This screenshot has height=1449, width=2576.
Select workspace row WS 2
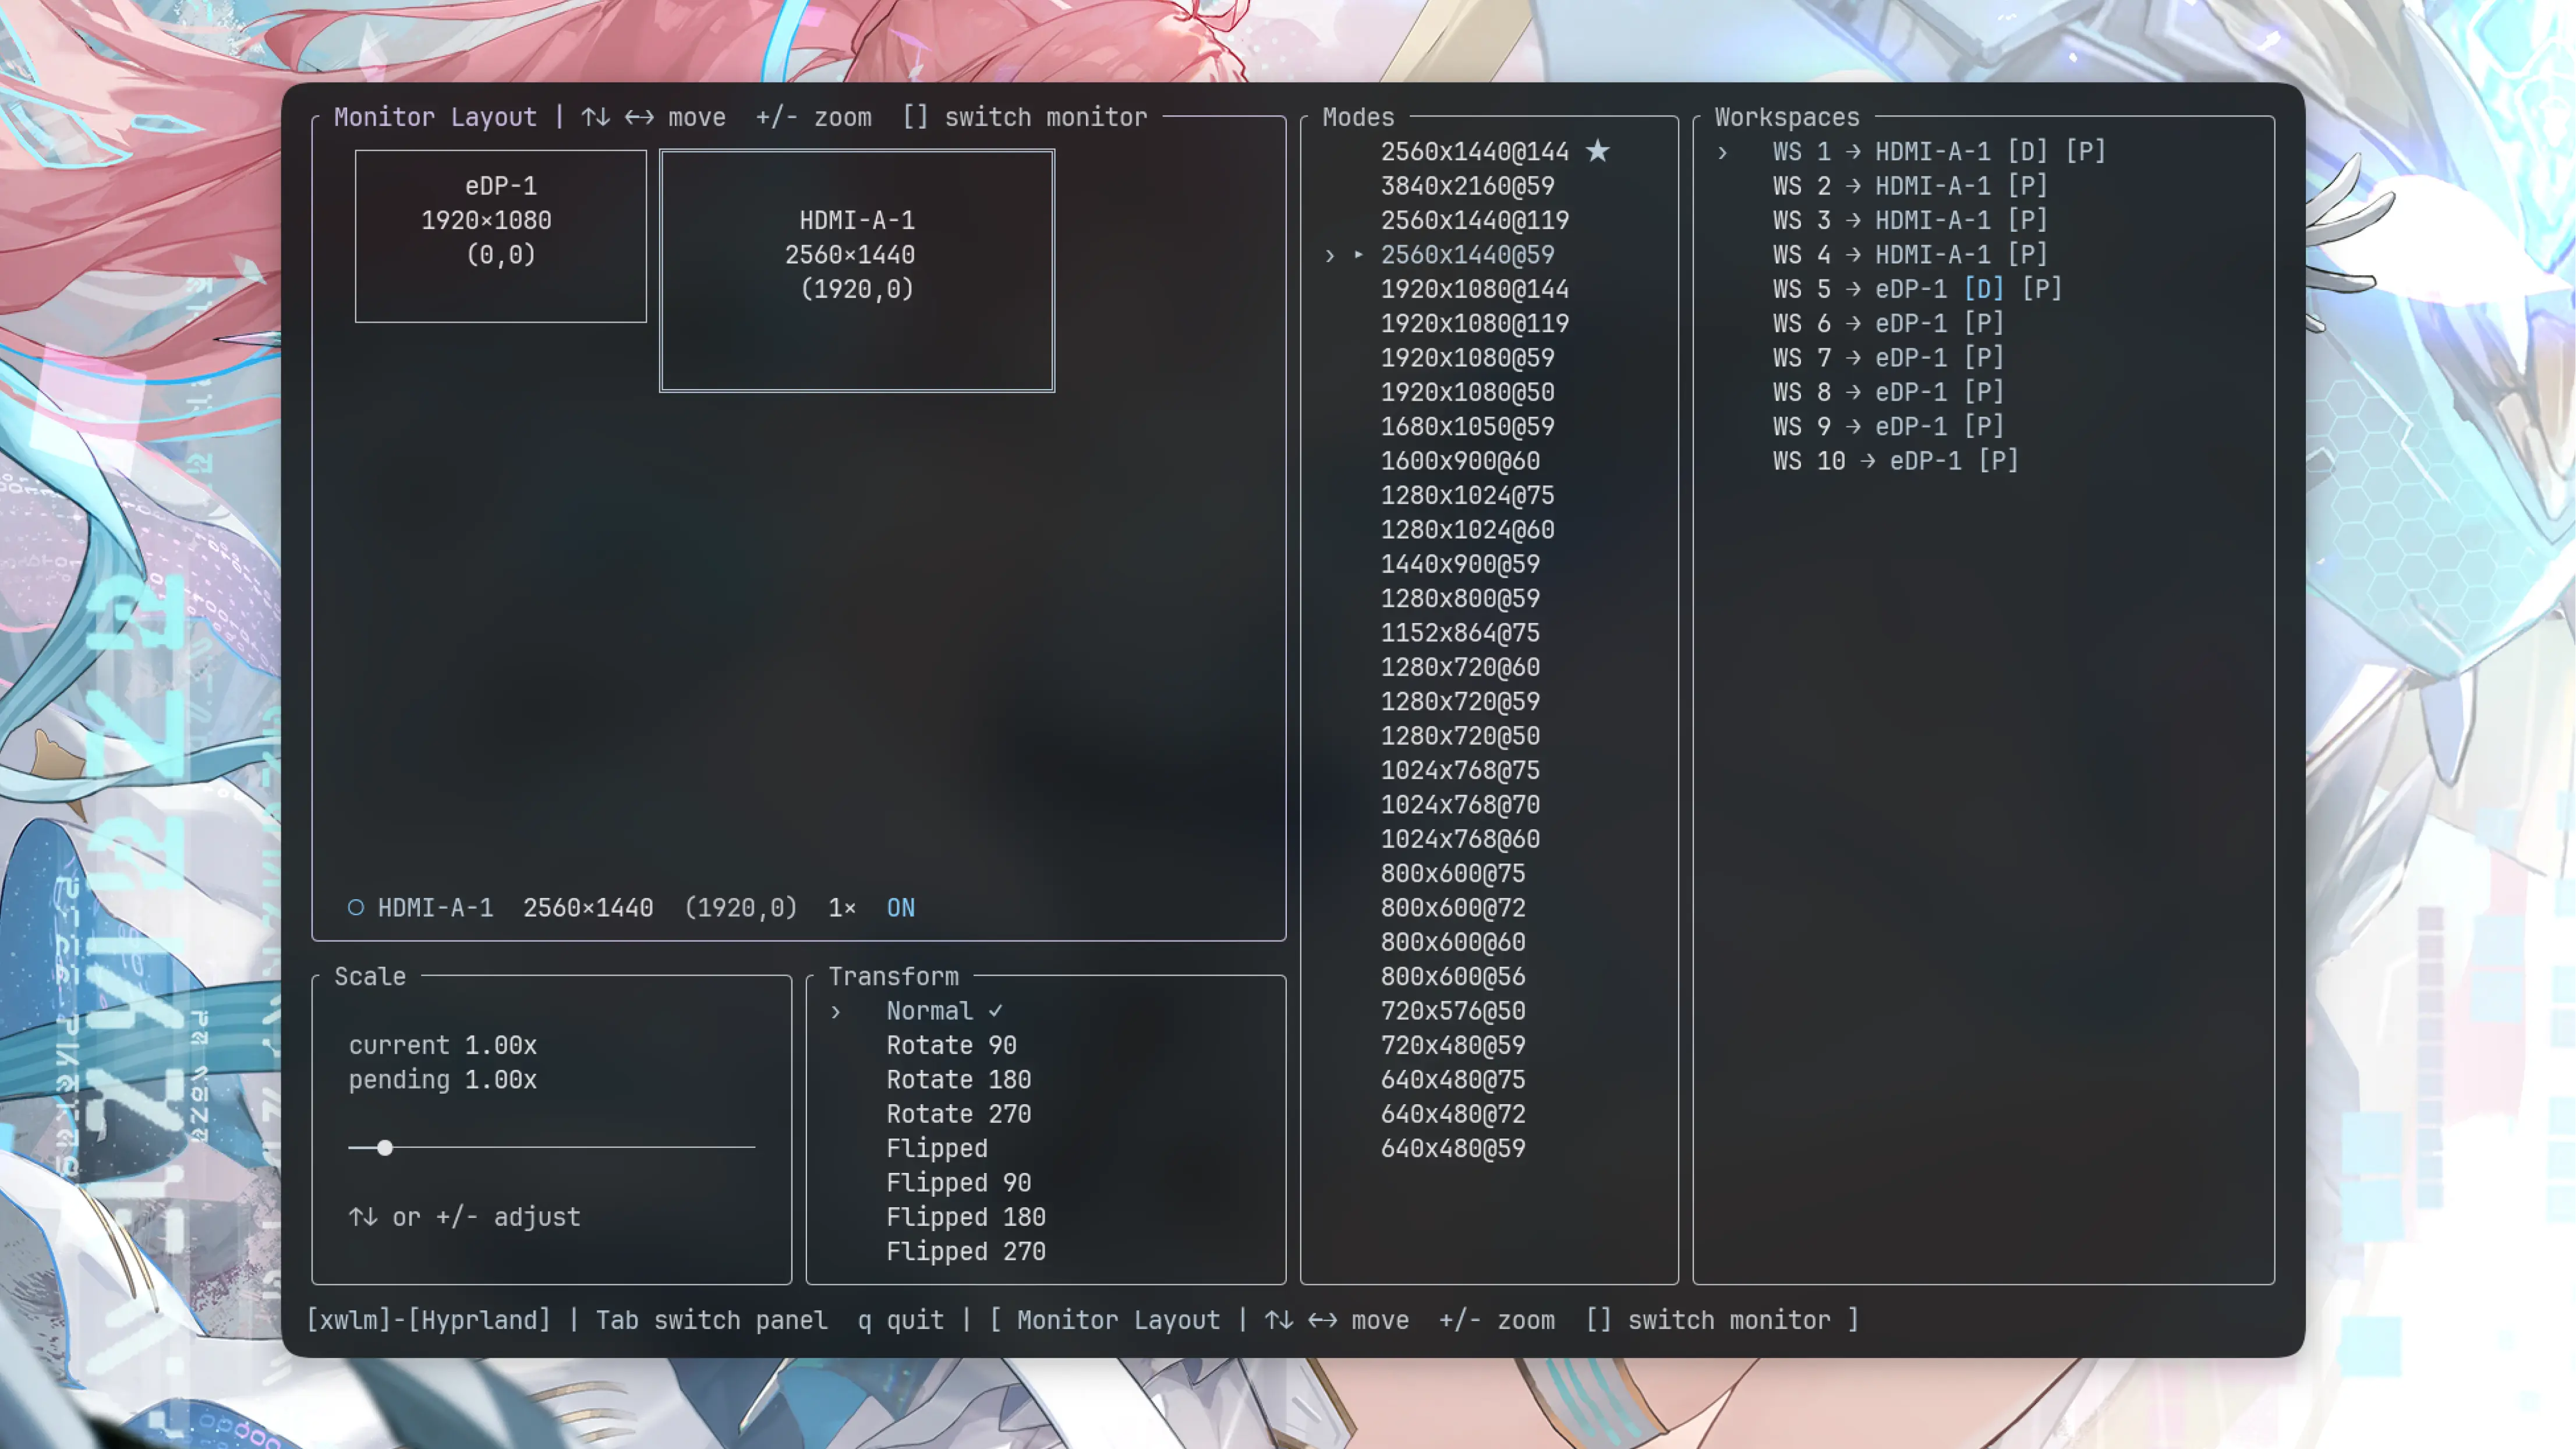(x=1910, y=186)
